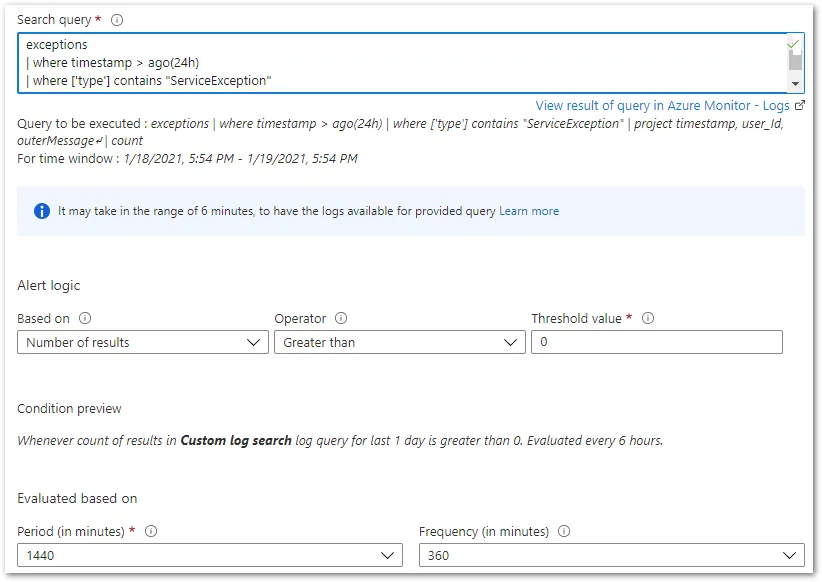822x582 pixels.
Task: Click the green checkmark in the query box
Action: pos(793,45)
